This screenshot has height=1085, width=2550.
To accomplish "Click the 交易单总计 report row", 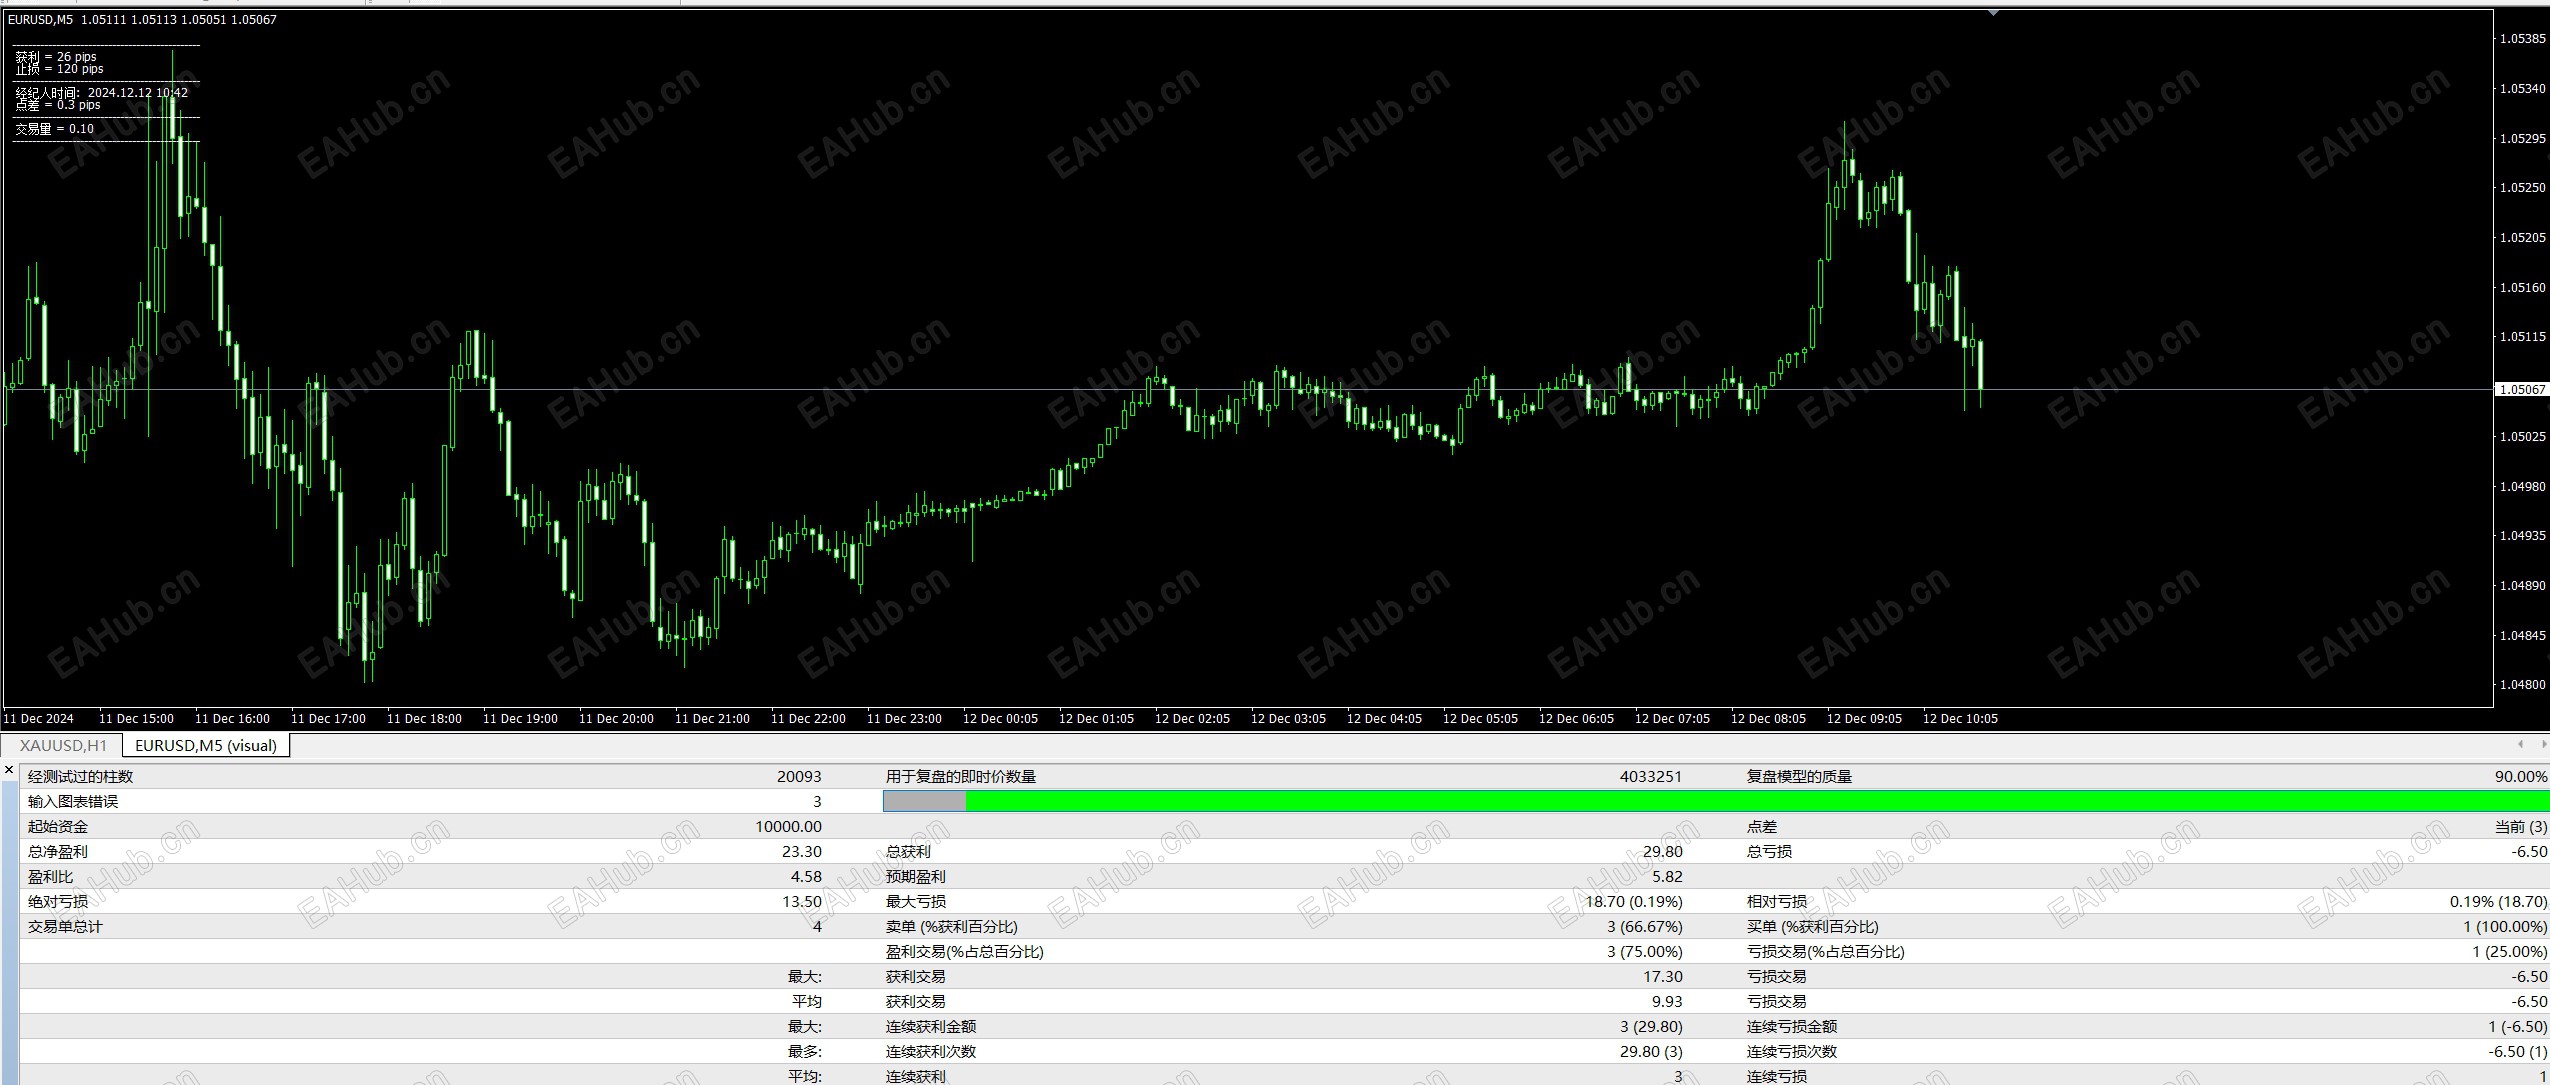I will [65, 926].
